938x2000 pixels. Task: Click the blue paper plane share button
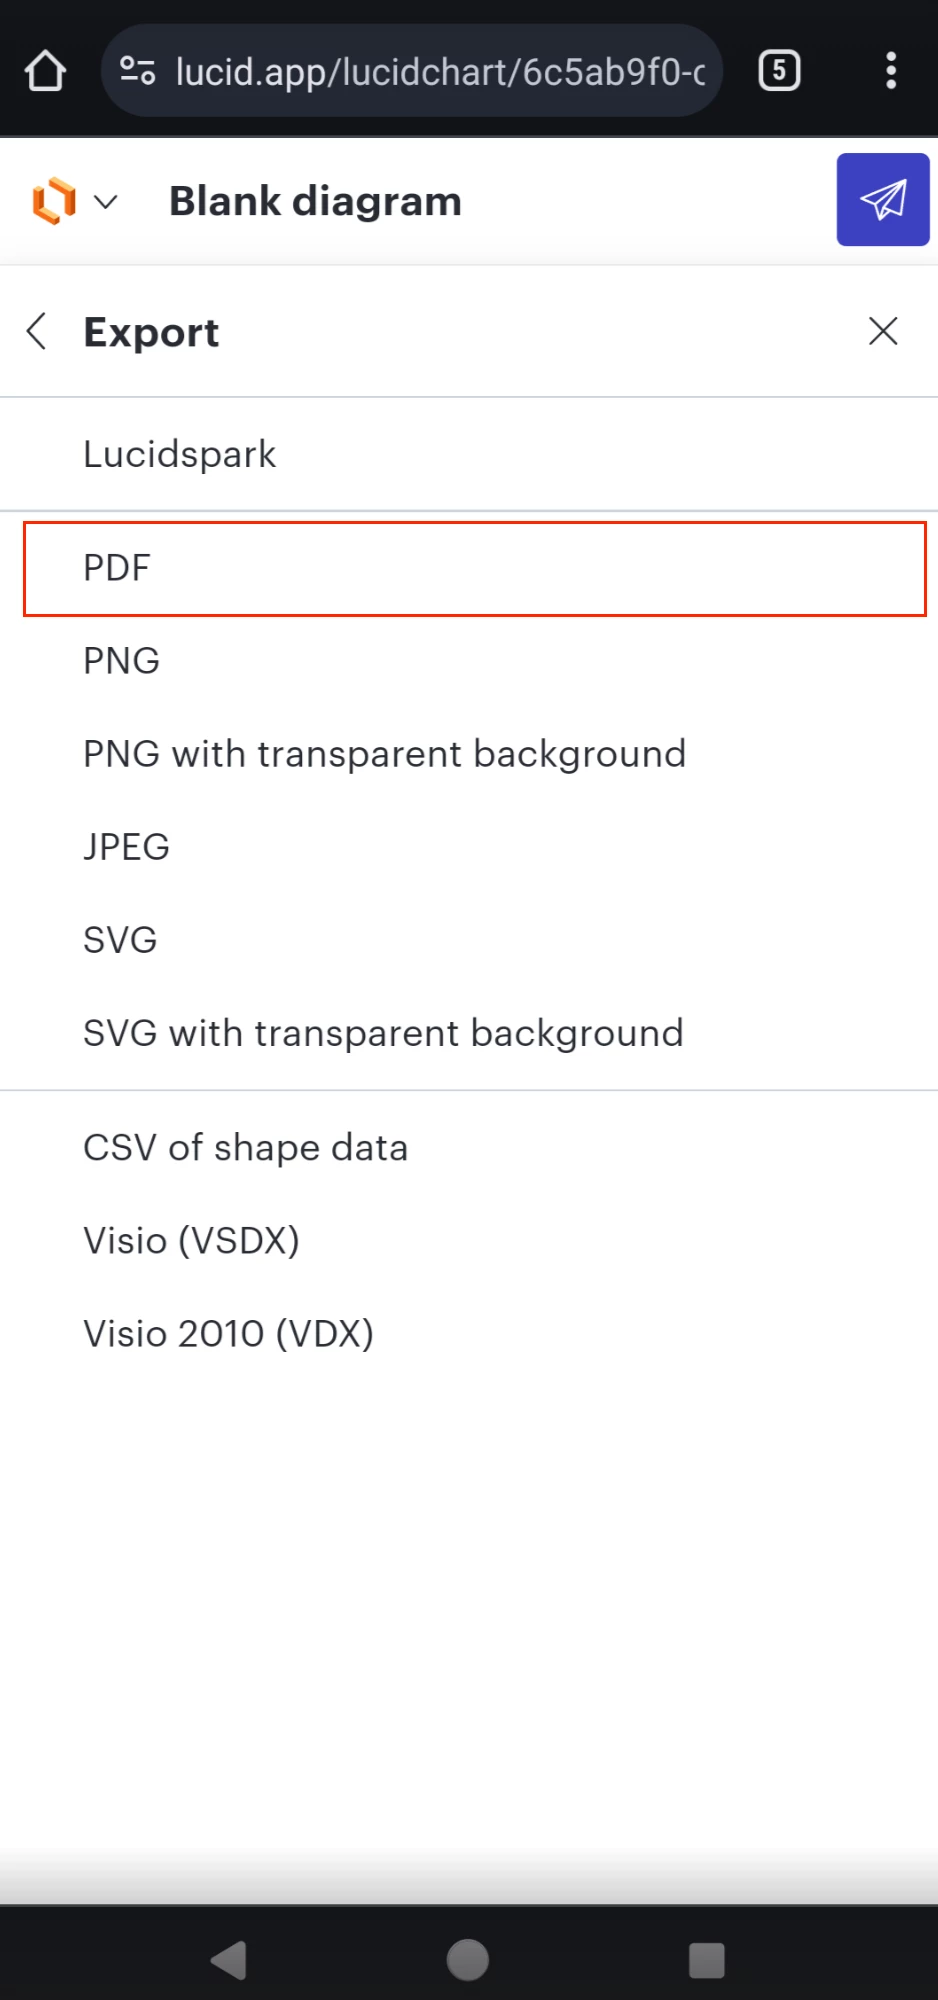[x=883, y=200]
